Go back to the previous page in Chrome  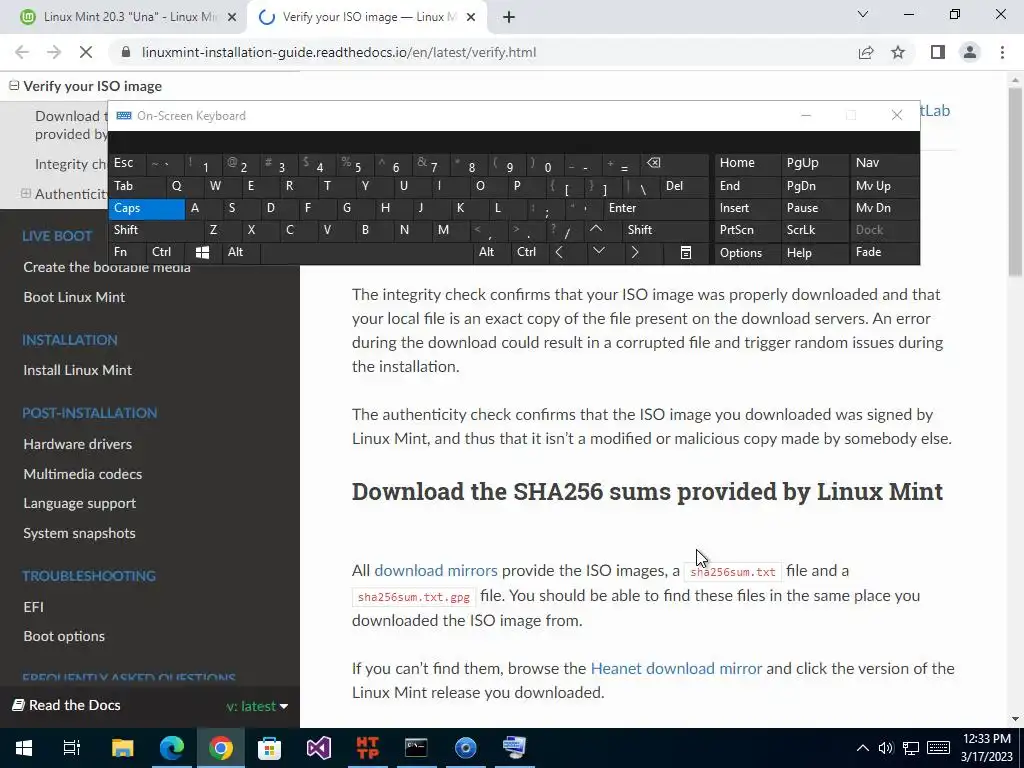pyautogui.click(x=22, y=52)
